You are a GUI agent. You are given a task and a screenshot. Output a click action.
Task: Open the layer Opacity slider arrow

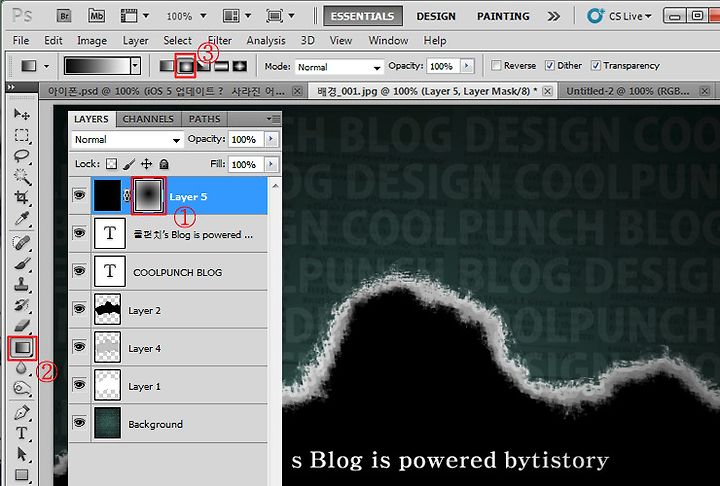(271, 139)
